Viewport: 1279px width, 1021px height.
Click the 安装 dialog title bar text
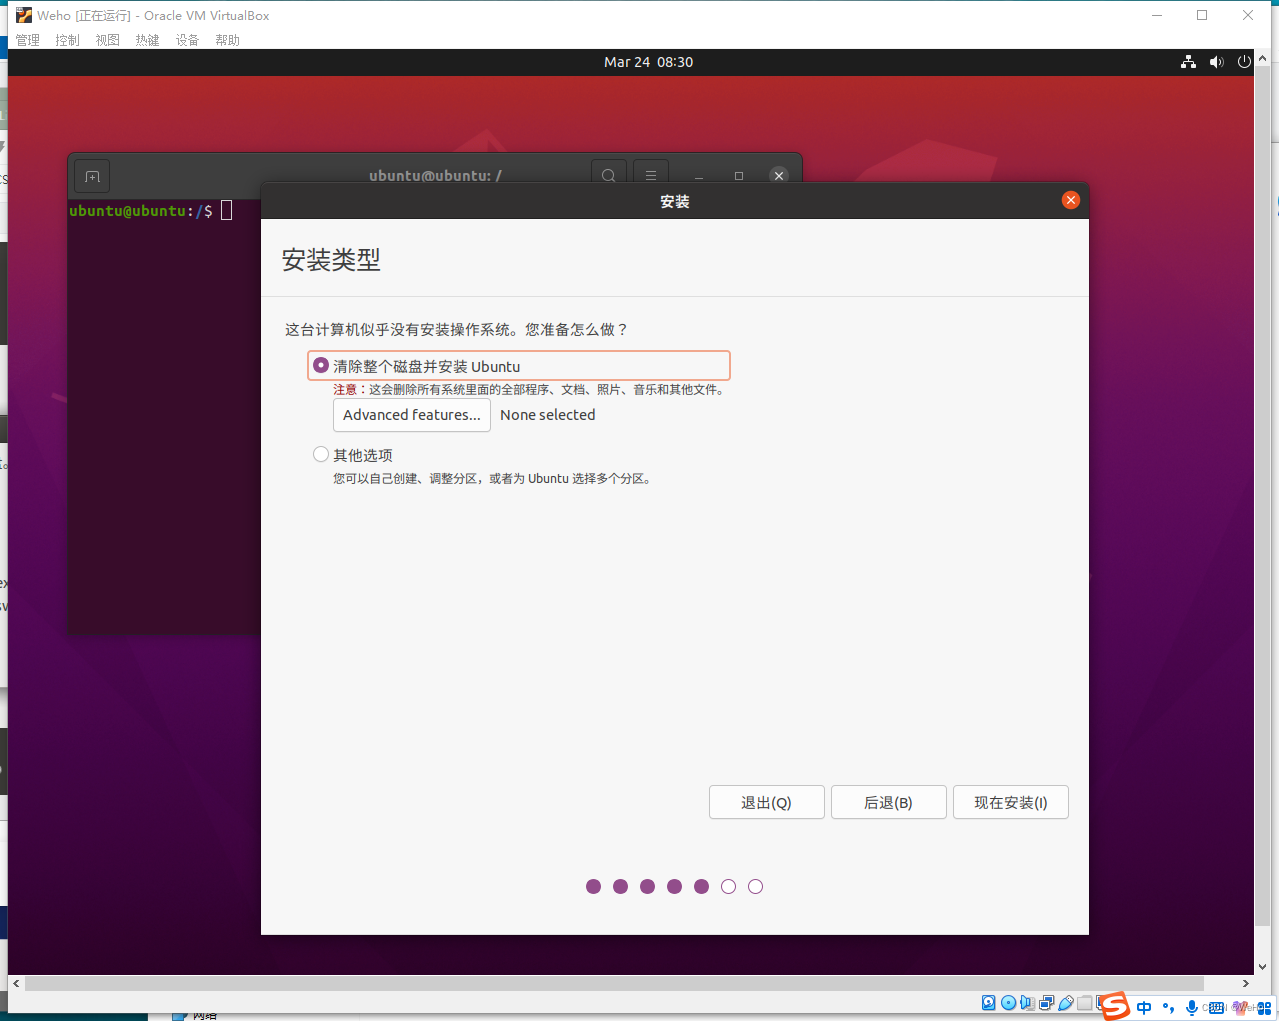[x=675, y=201]
